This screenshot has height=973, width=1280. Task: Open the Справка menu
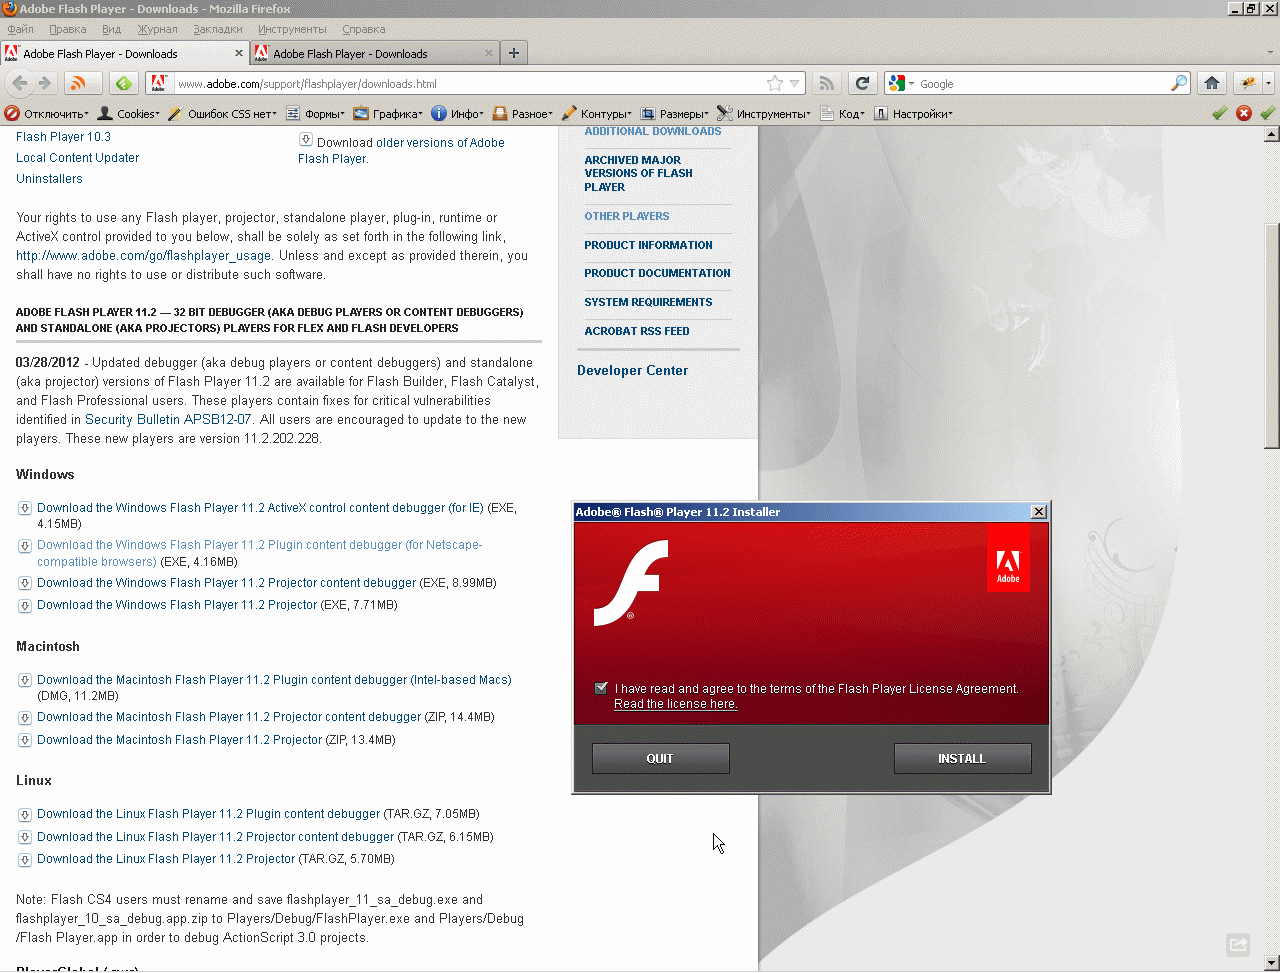pyautogui.click(x=364, y=29)
